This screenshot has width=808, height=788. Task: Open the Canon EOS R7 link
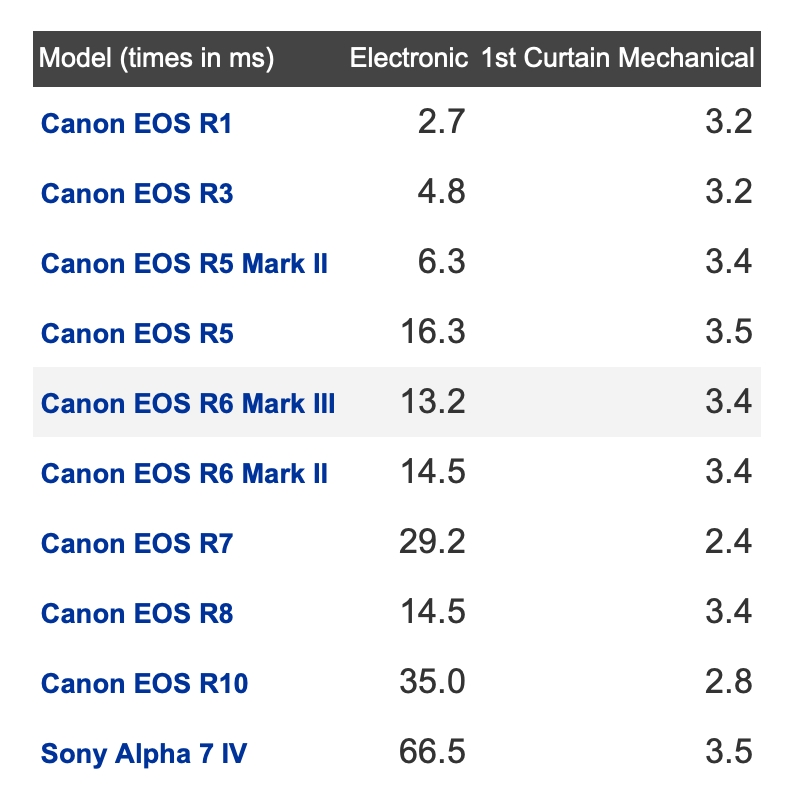point(137,543)
